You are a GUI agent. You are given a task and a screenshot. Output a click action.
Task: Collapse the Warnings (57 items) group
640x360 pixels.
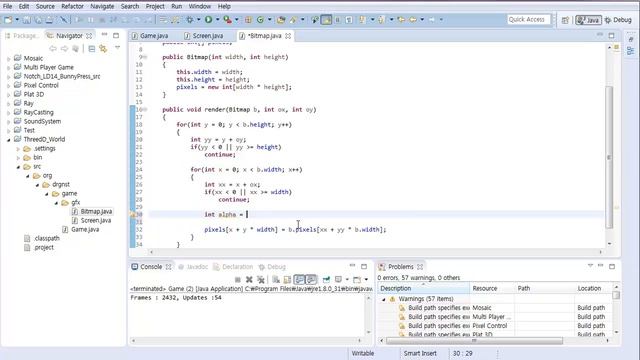tap(383, 299)
